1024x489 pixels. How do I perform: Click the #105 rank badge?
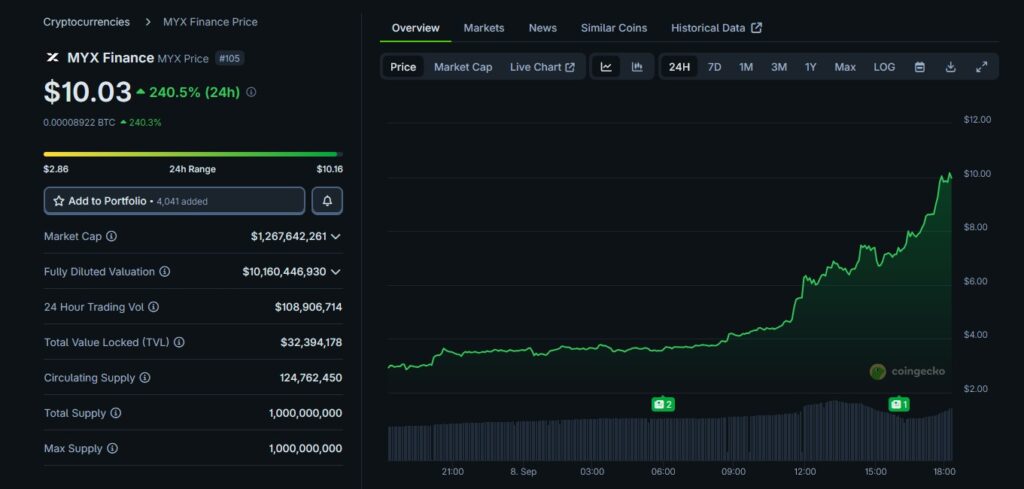tap(229, 58)
